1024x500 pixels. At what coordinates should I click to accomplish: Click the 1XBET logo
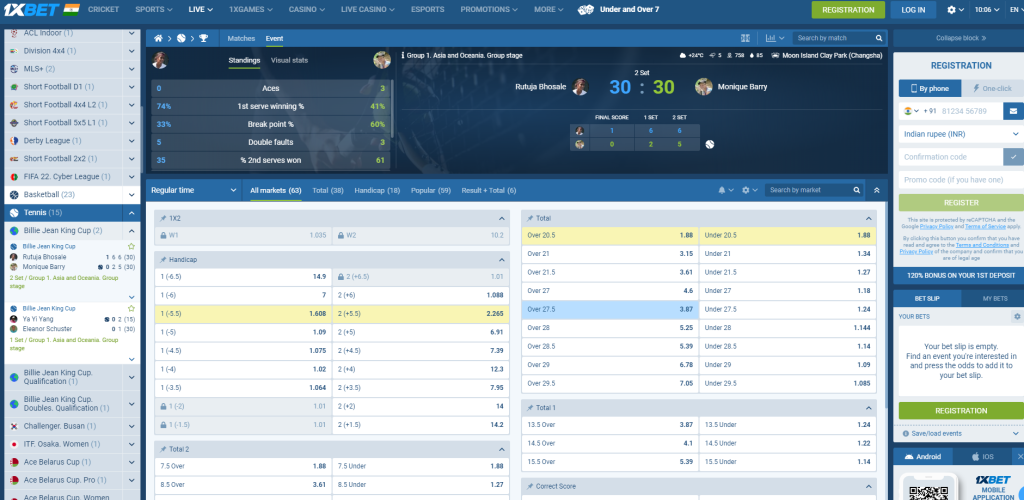(x=32, y=10)
